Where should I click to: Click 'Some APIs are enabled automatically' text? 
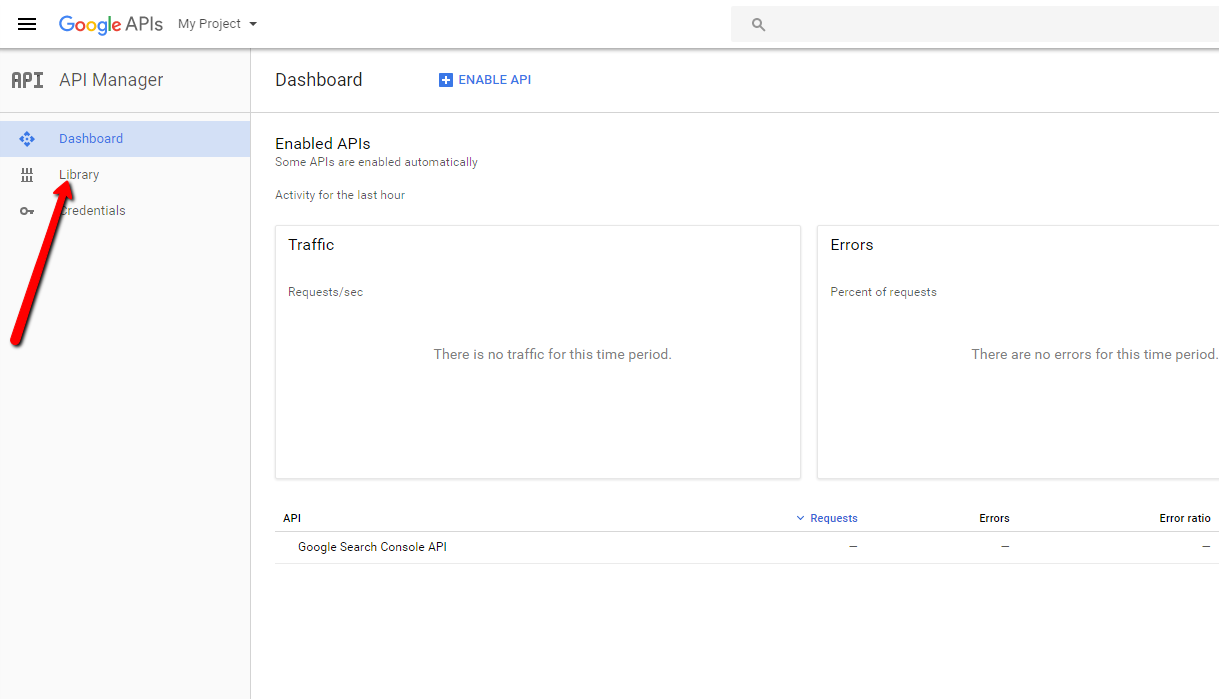(x=376, y=162)
